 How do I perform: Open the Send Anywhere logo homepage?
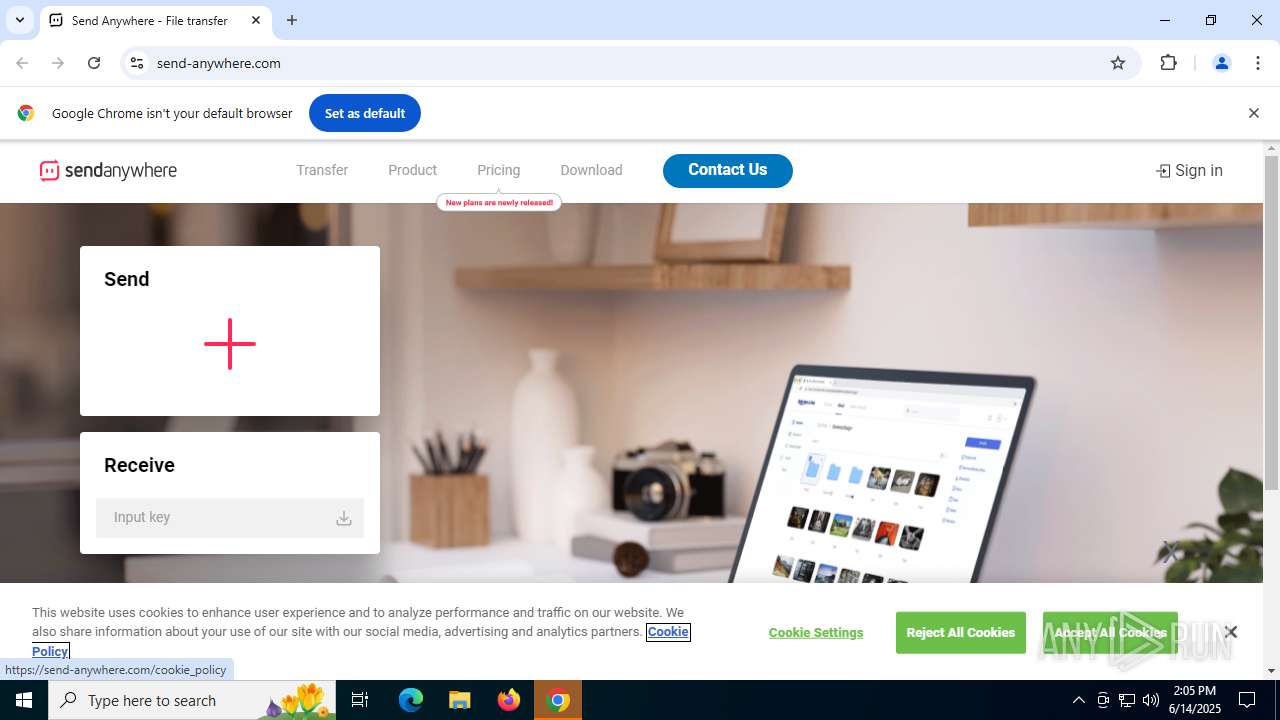tap(108, 171)
